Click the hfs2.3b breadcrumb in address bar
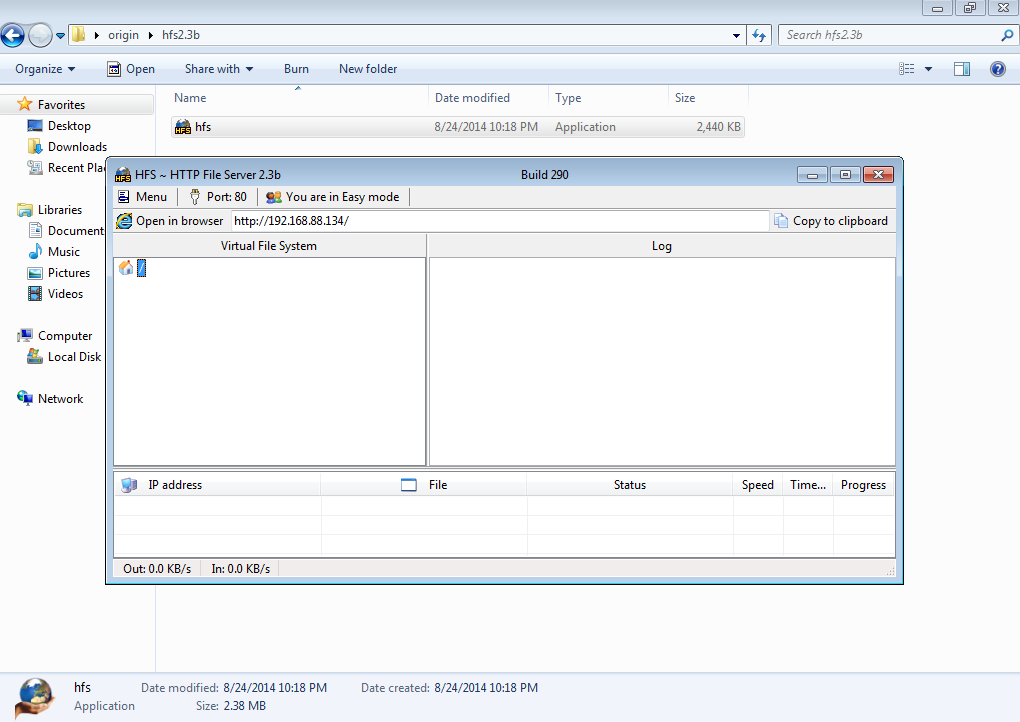 pos(181,35)
